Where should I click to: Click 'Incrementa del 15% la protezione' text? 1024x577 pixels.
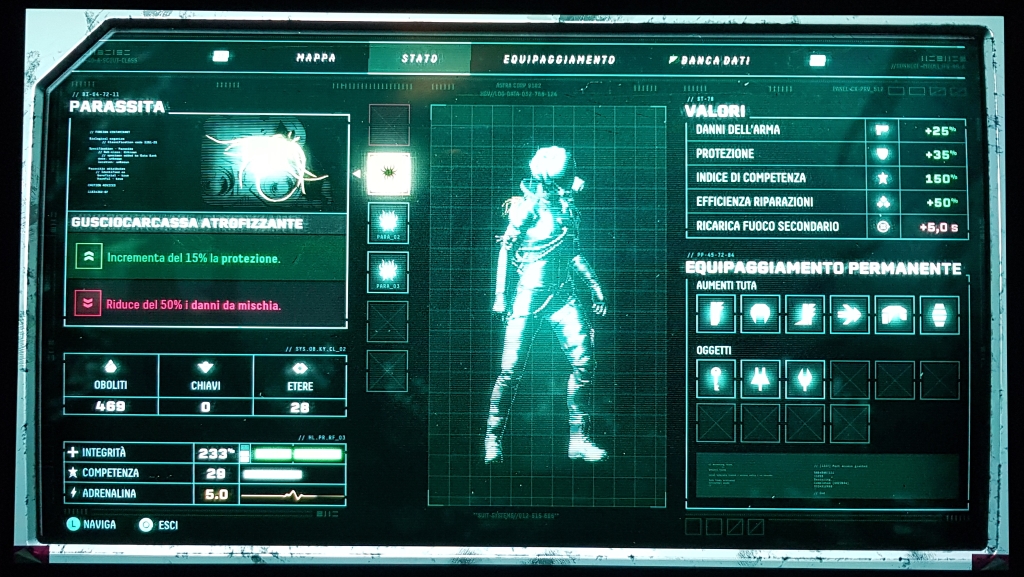(x=194, y=258)
